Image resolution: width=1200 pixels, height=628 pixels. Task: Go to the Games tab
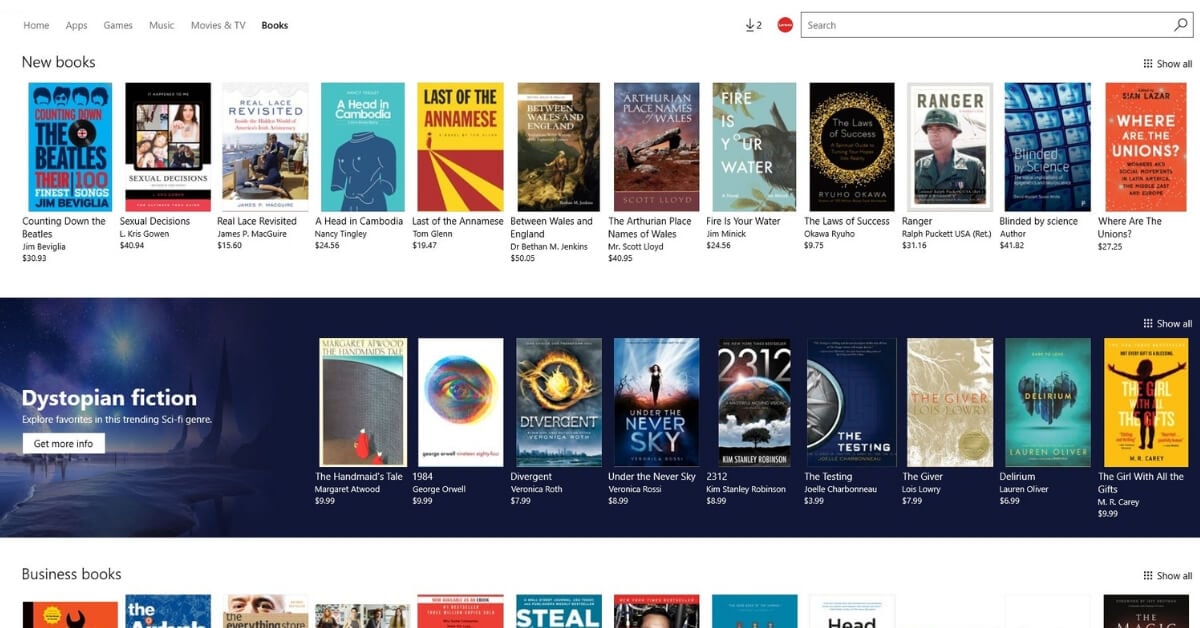118,25
